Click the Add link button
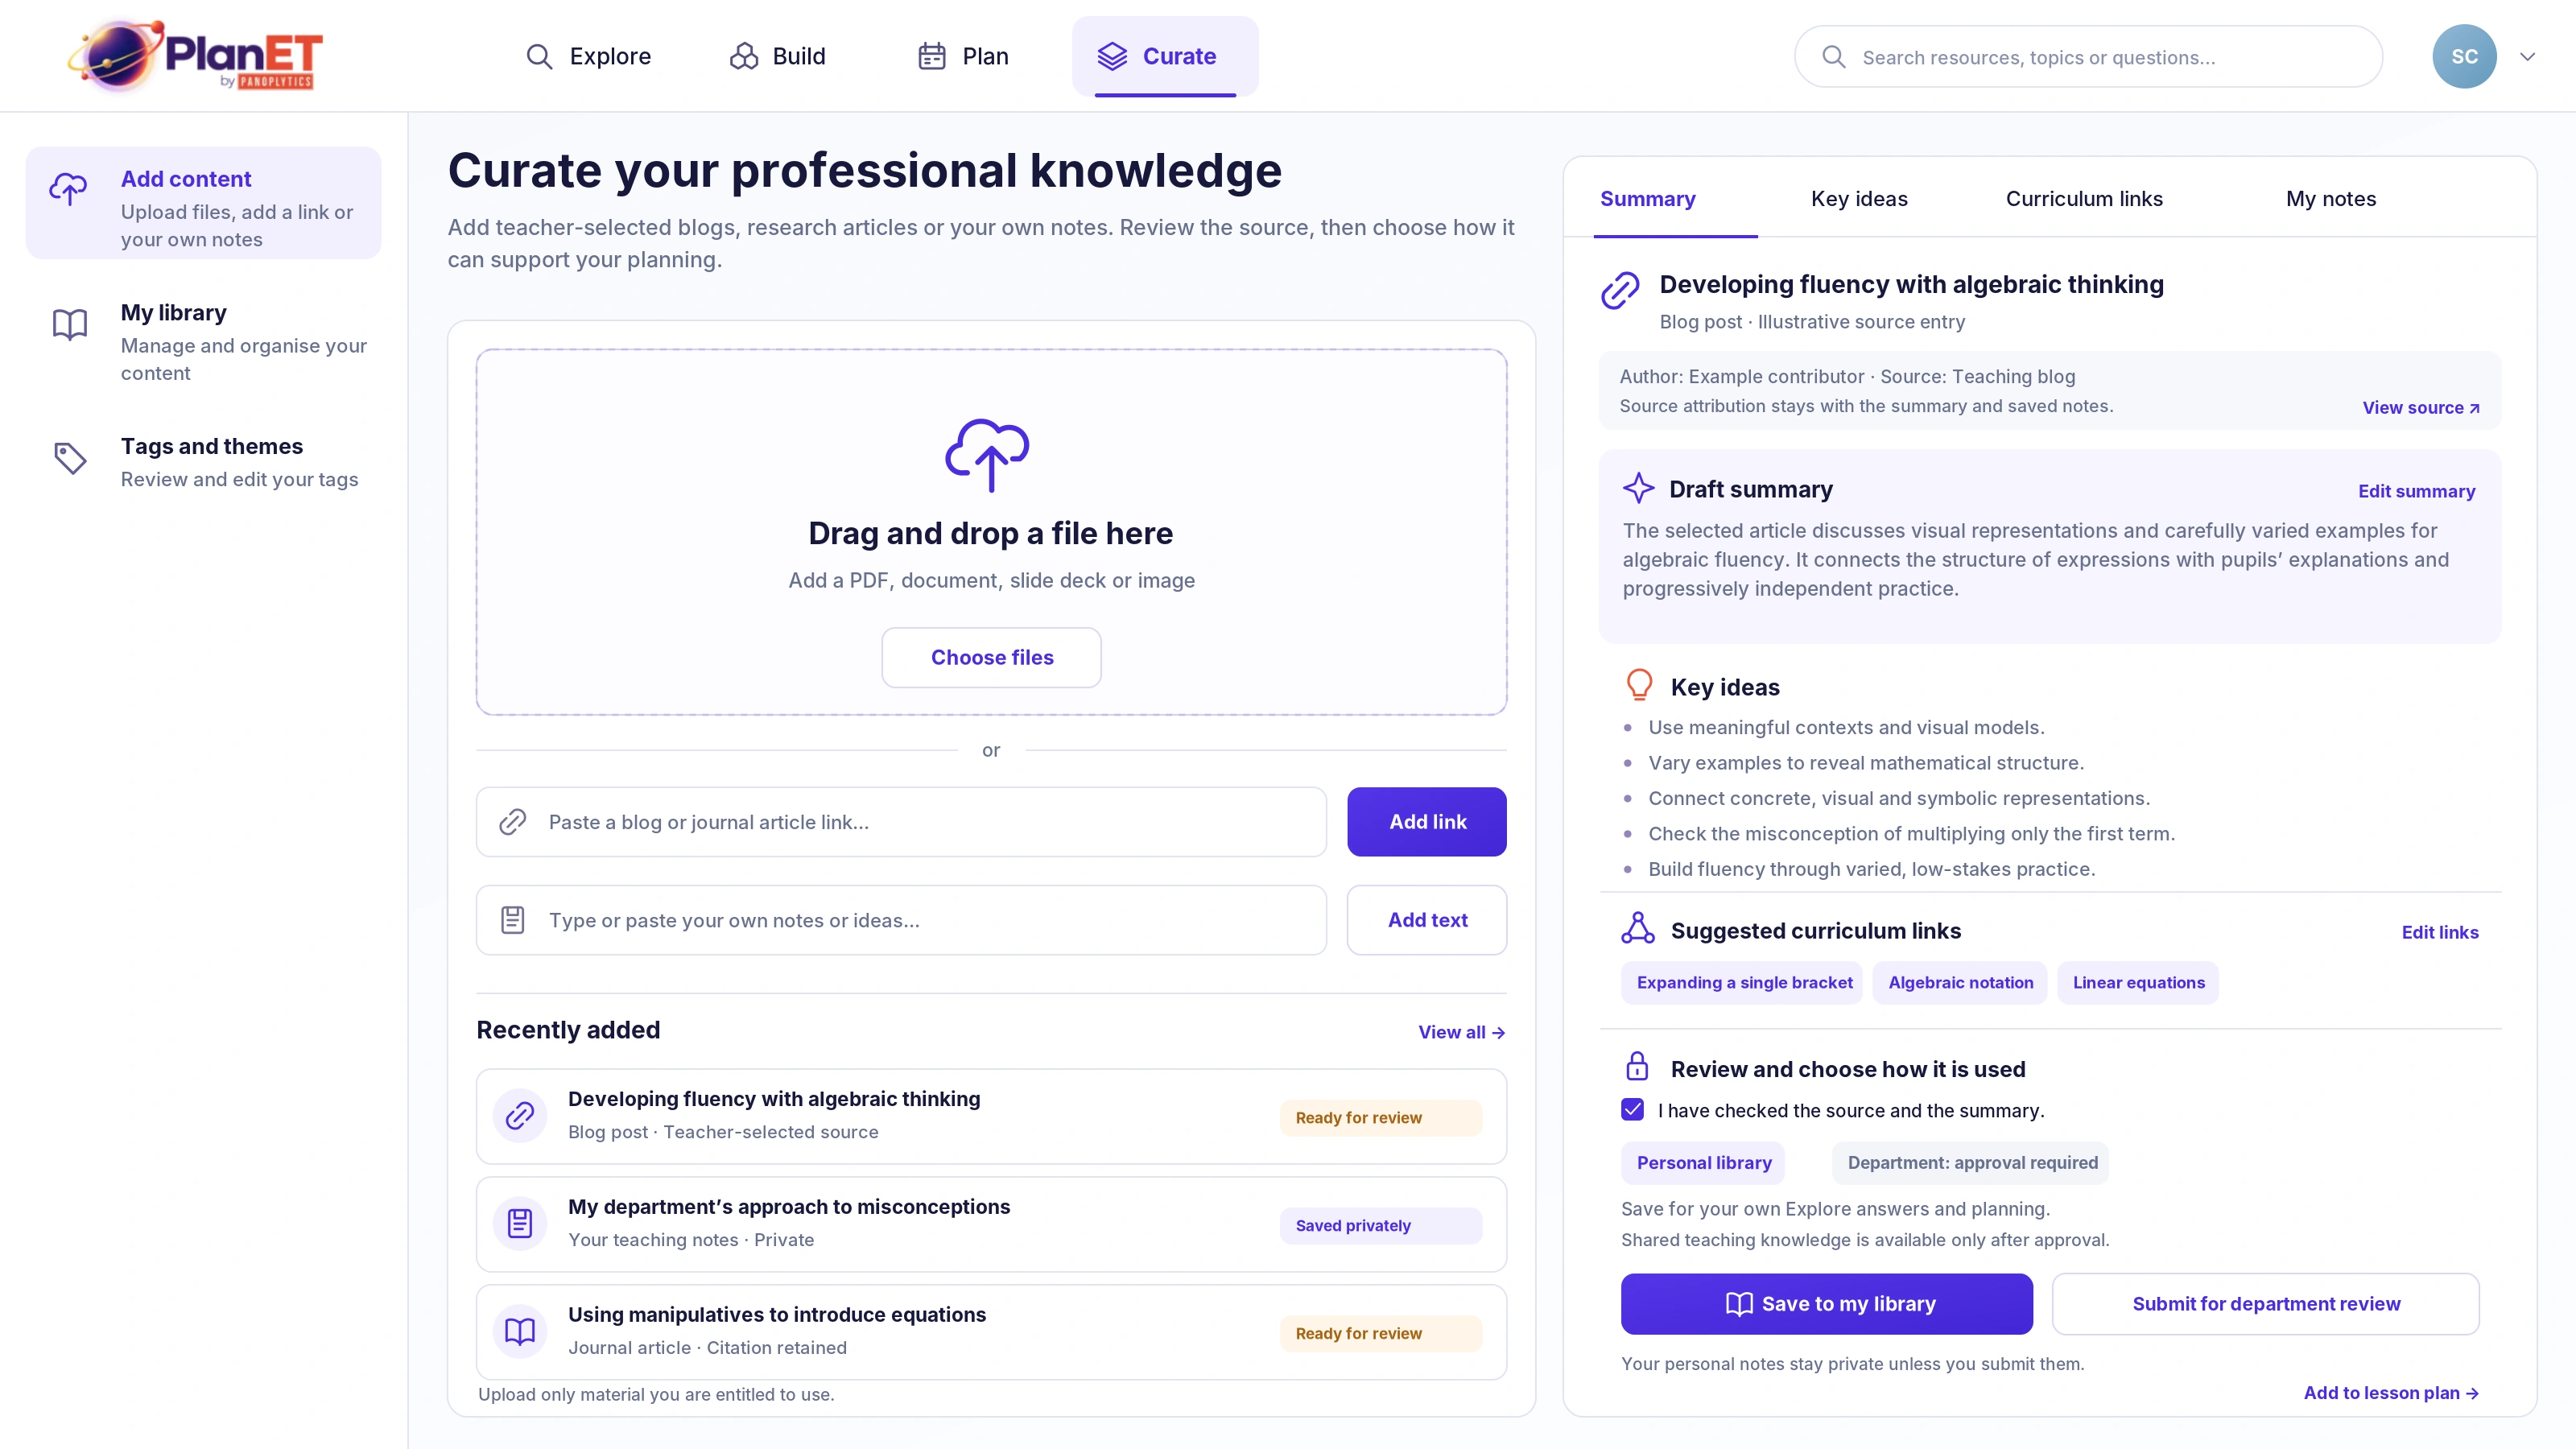This screenshot has height=1449, width=2576. click(x=1427, y=822)
